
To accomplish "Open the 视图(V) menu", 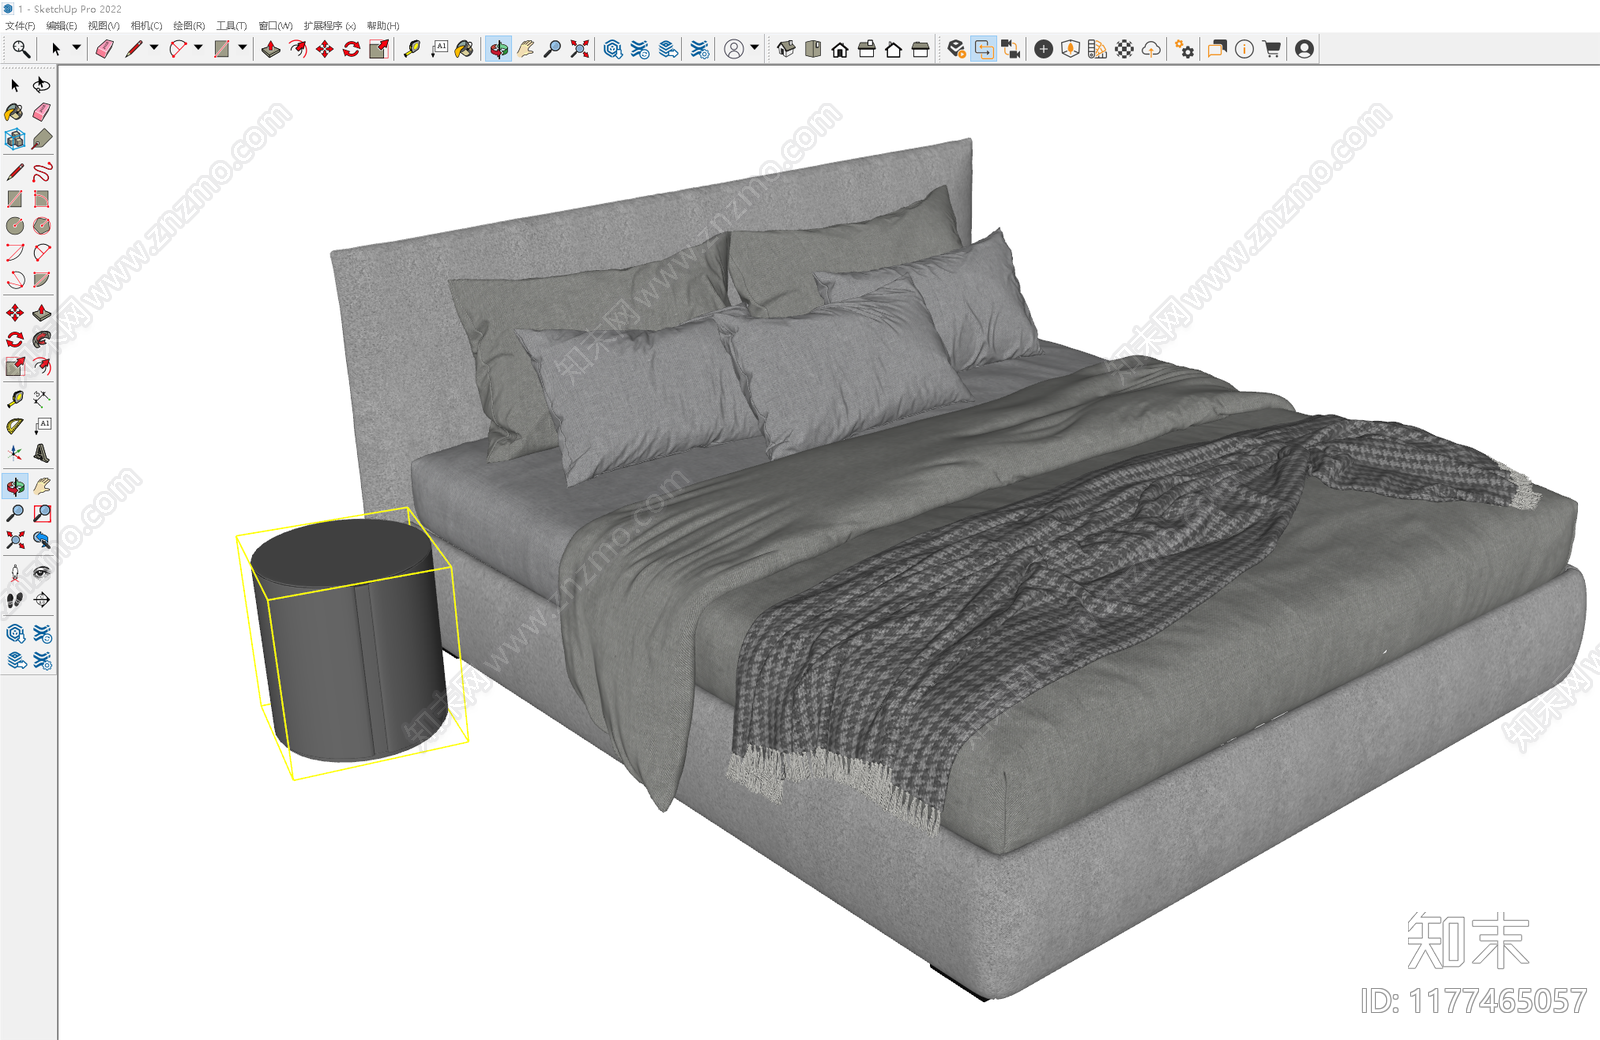I will [104, 26].
